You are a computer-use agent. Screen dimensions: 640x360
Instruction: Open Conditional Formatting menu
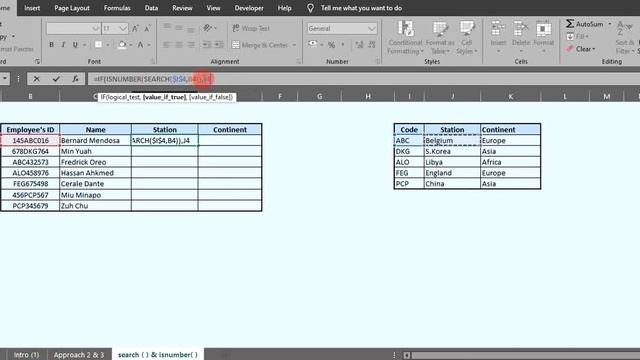[405, 38]
